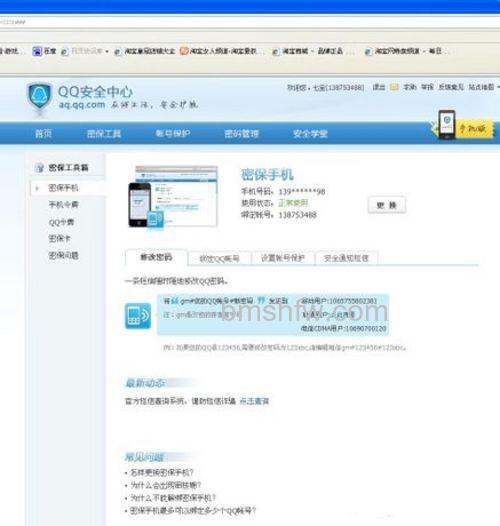Open the 百度 bookmark icon
This screenshot has width=500, height=526.
pos(37,51)
